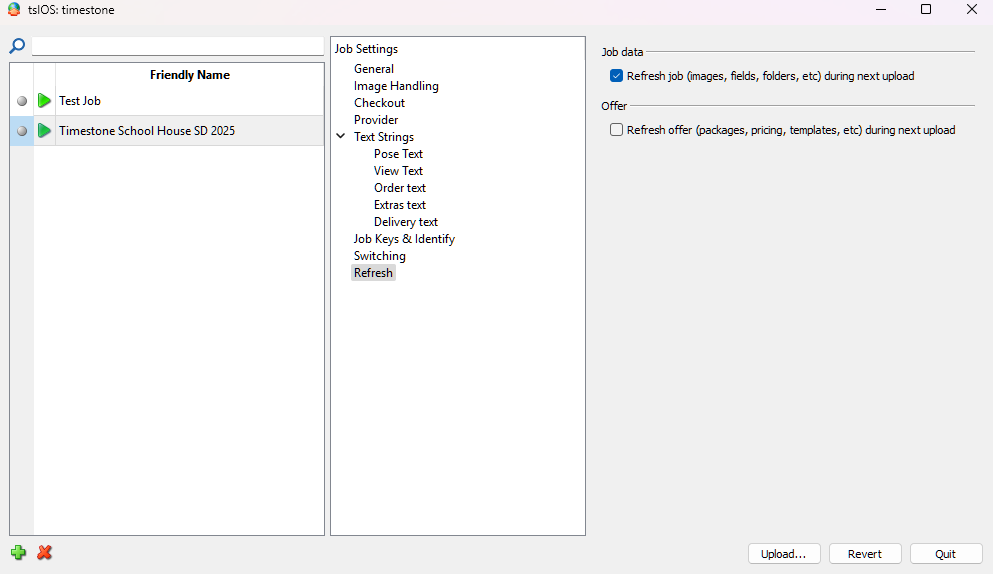Select Image Handling in Job Settings
Viewport: 993px width, 574px height.
tap(396, 86)
